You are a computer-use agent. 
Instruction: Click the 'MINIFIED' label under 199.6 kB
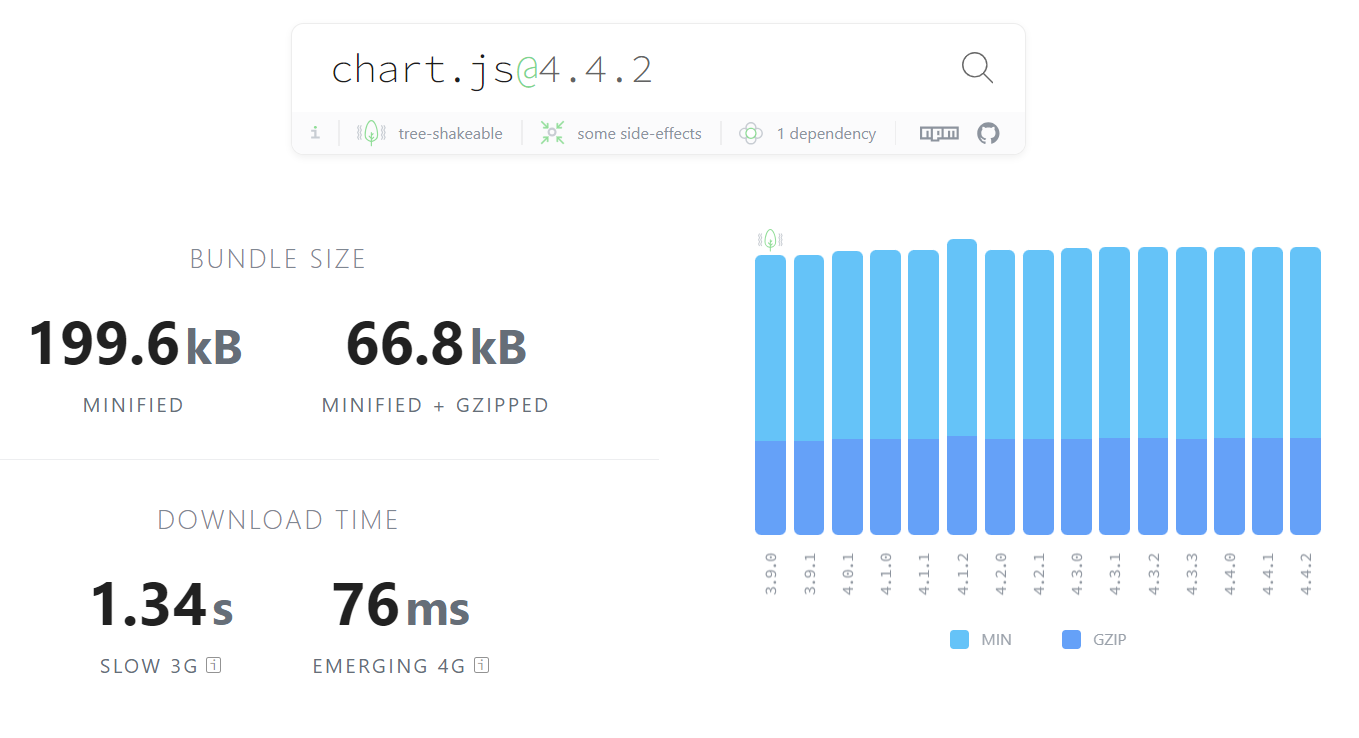[x=133, y=405]
